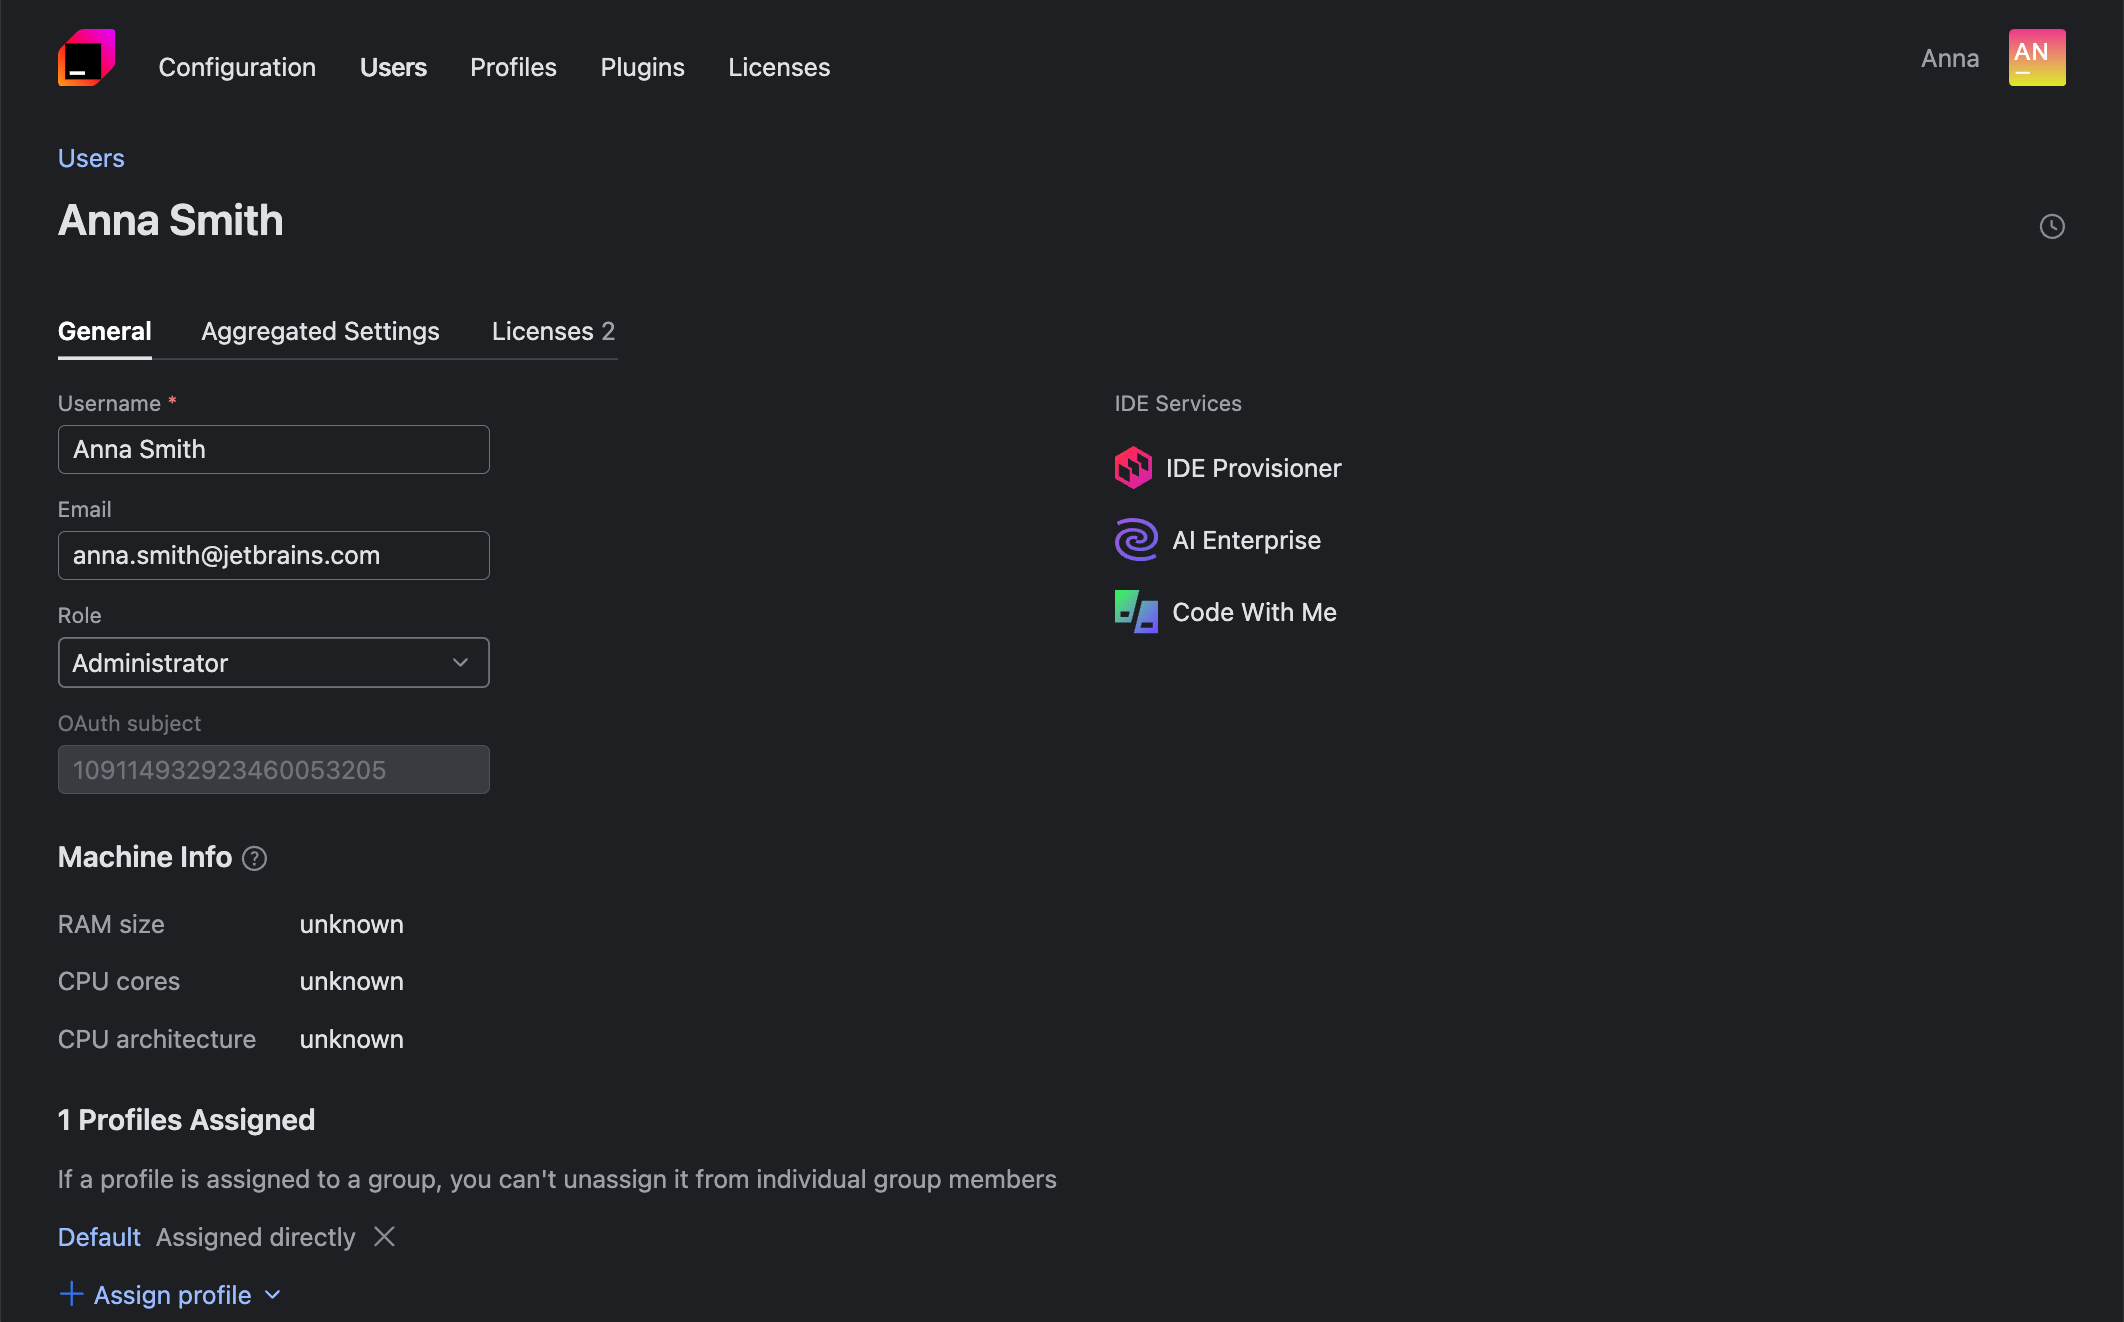Screen dimensions: 2124x1322
Task: Navigate to the Configuration section
Action: pos(236,67)
